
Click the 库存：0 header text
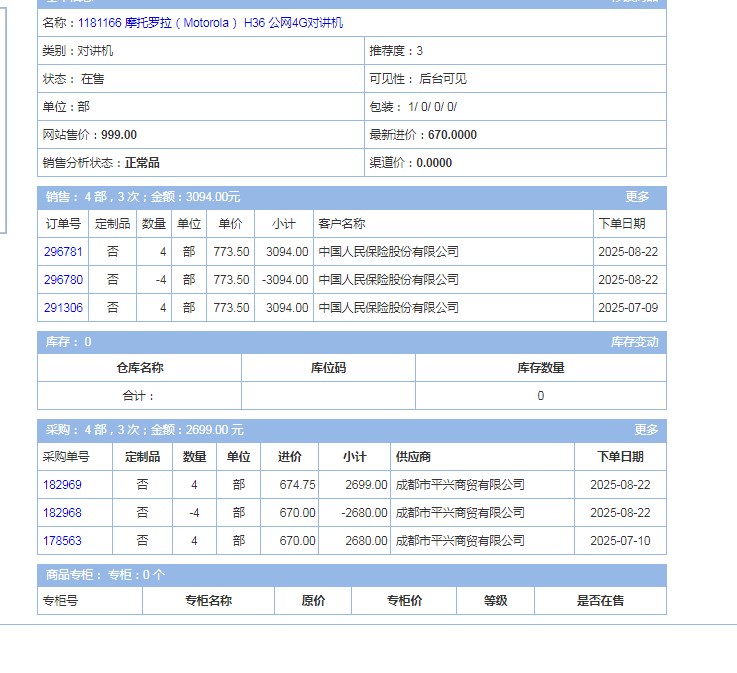point(69,342)
